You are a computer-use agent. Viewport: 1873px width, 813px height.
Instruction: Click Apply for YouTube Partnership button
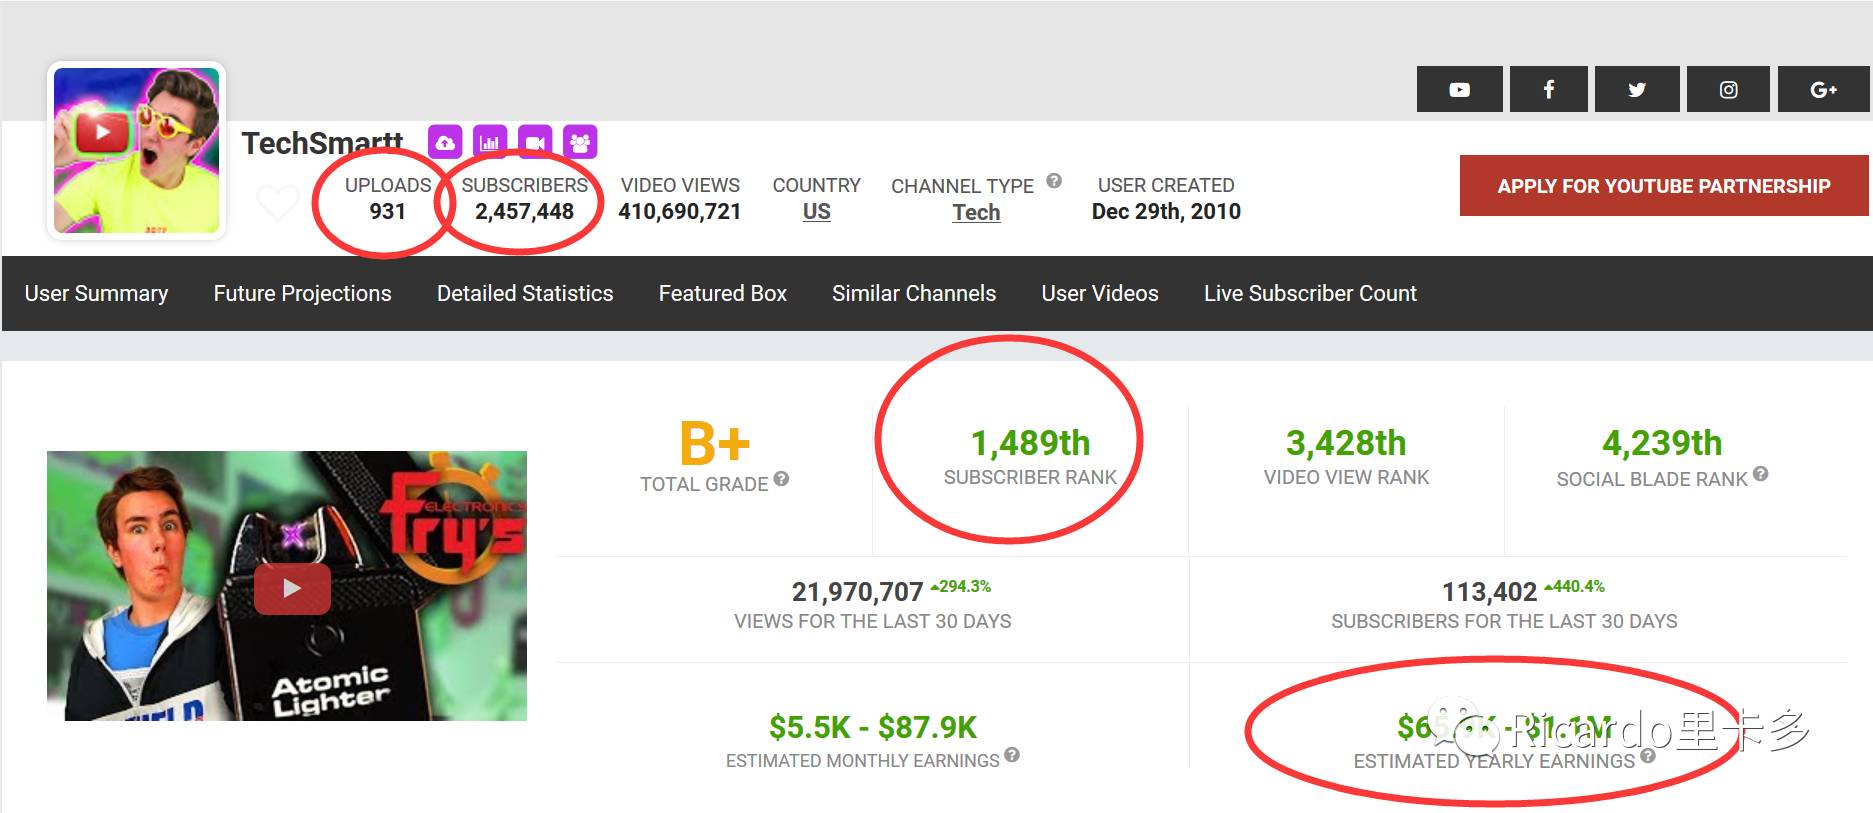pyautogui.click(x=1664, y=186)
